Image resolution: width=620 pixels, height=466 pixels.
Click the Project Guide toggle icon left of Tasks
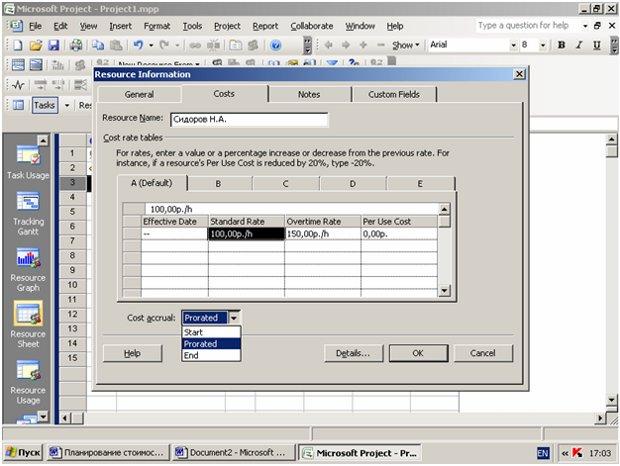[x=18, y=105]
